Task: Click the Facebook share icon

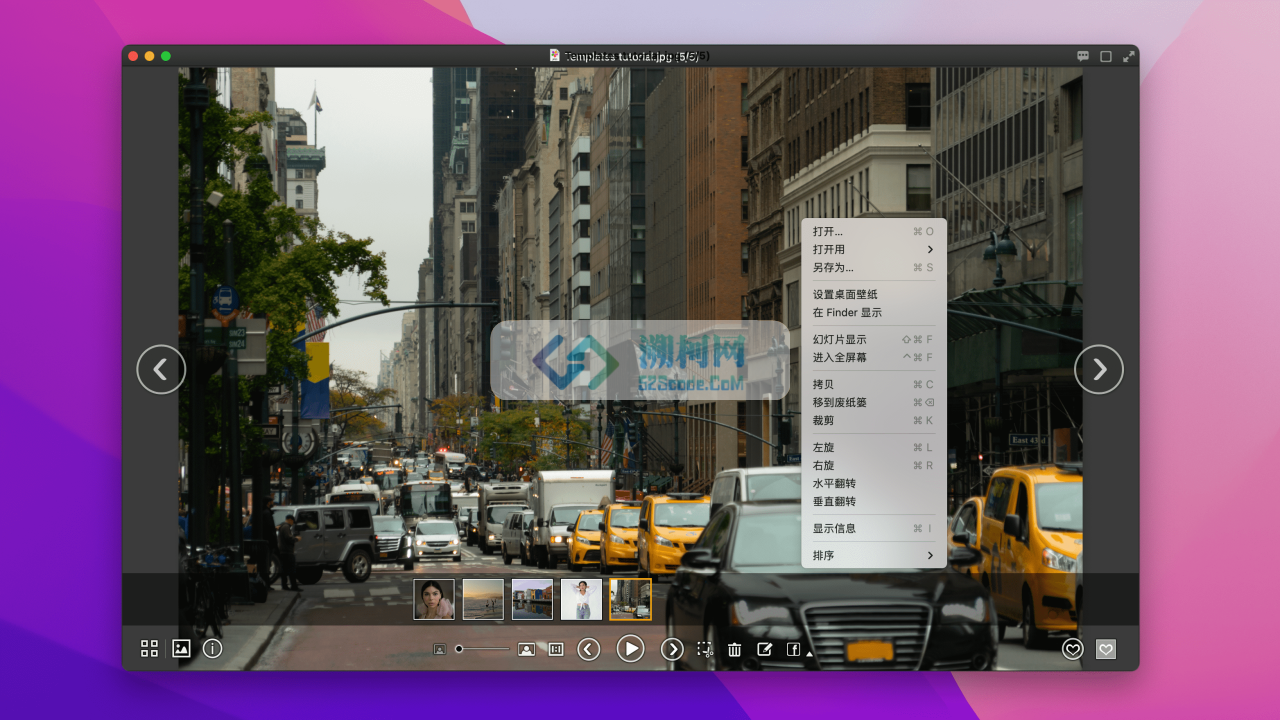Action: (x=793, y=649)
